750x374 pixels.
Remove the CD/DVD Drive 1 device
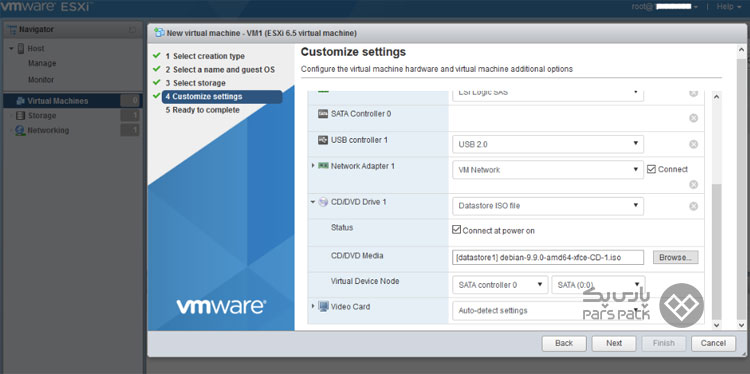[x=693, y=206]
